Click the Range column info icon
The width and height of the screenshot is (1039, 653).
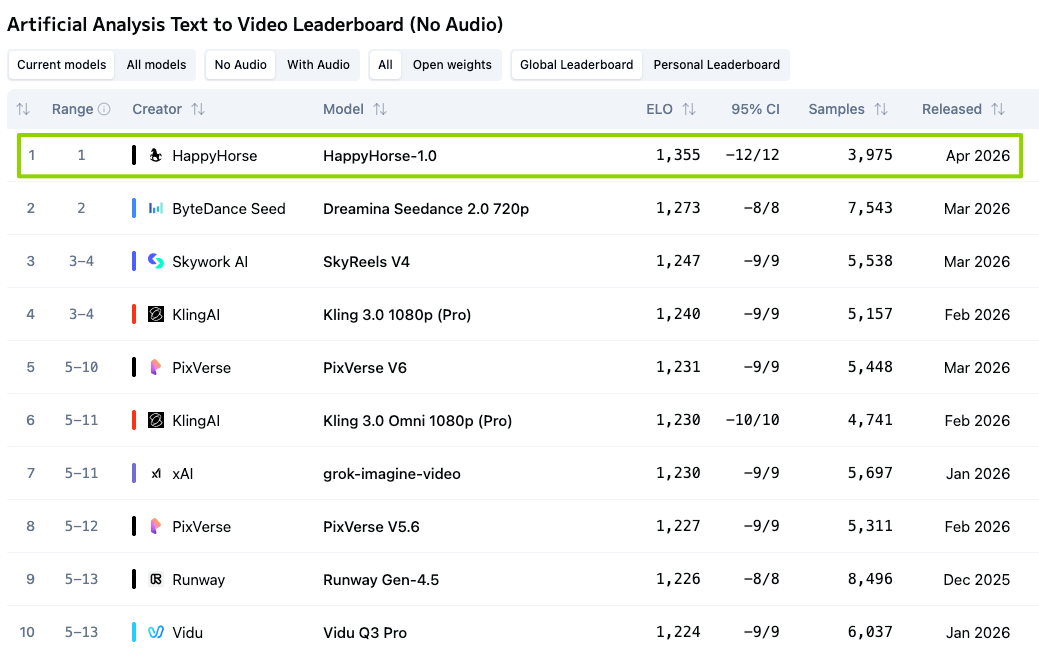click(104, 109)
